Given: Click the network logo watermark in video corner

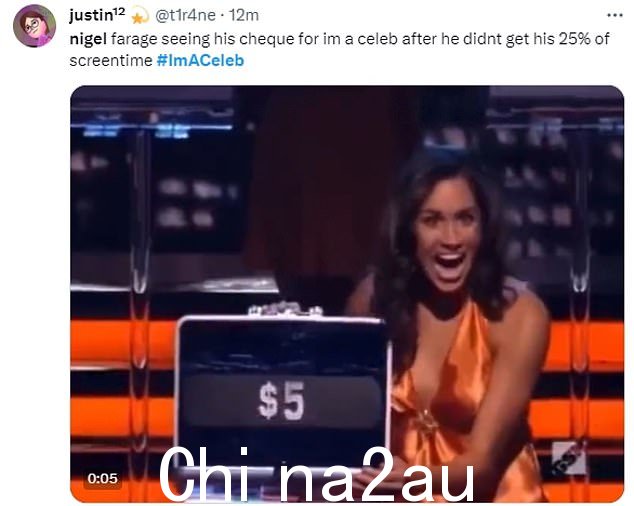Looking at the screenshot, I should [569, 457].
